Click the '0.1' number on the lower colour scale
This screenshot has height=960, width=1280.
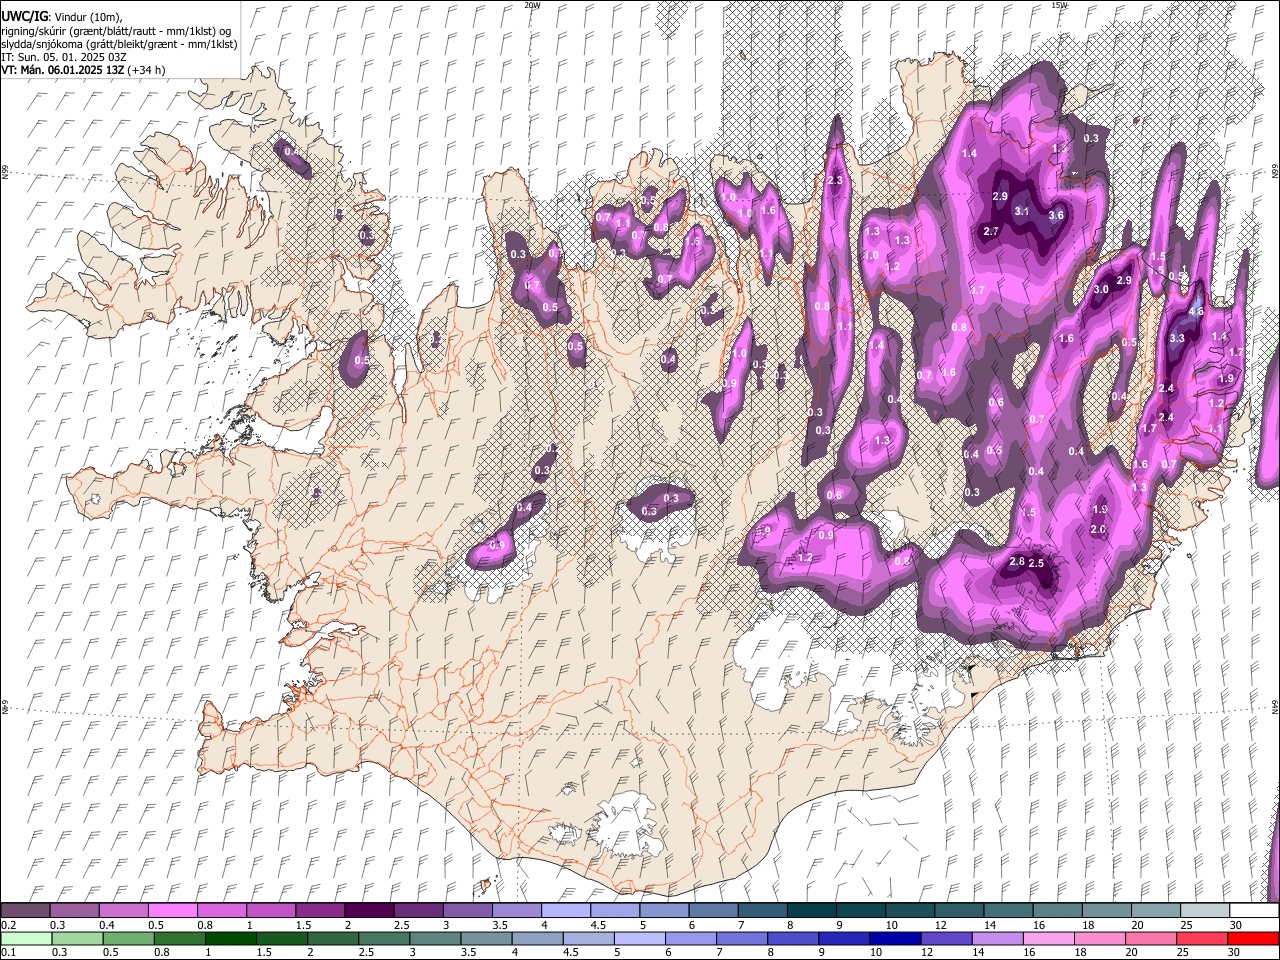[x=8, y=952]
